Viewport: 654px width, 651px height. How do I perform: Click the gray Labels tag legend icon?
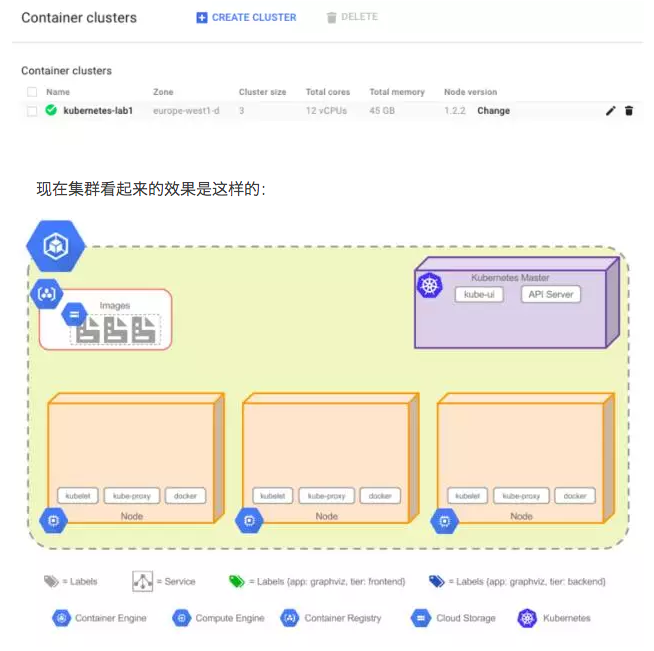click(x=51, y=581)
